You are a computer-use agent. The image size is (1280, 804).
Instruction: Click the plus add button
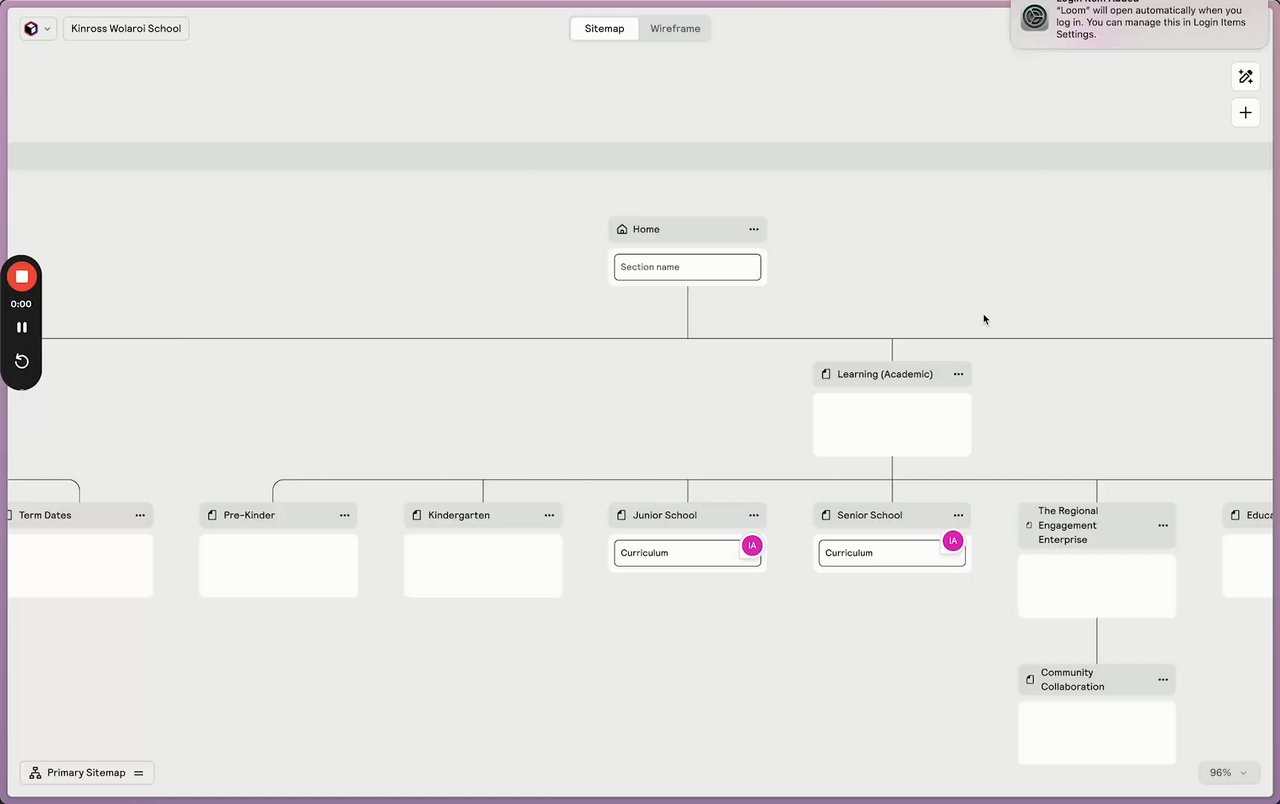tap(1245, 113)
